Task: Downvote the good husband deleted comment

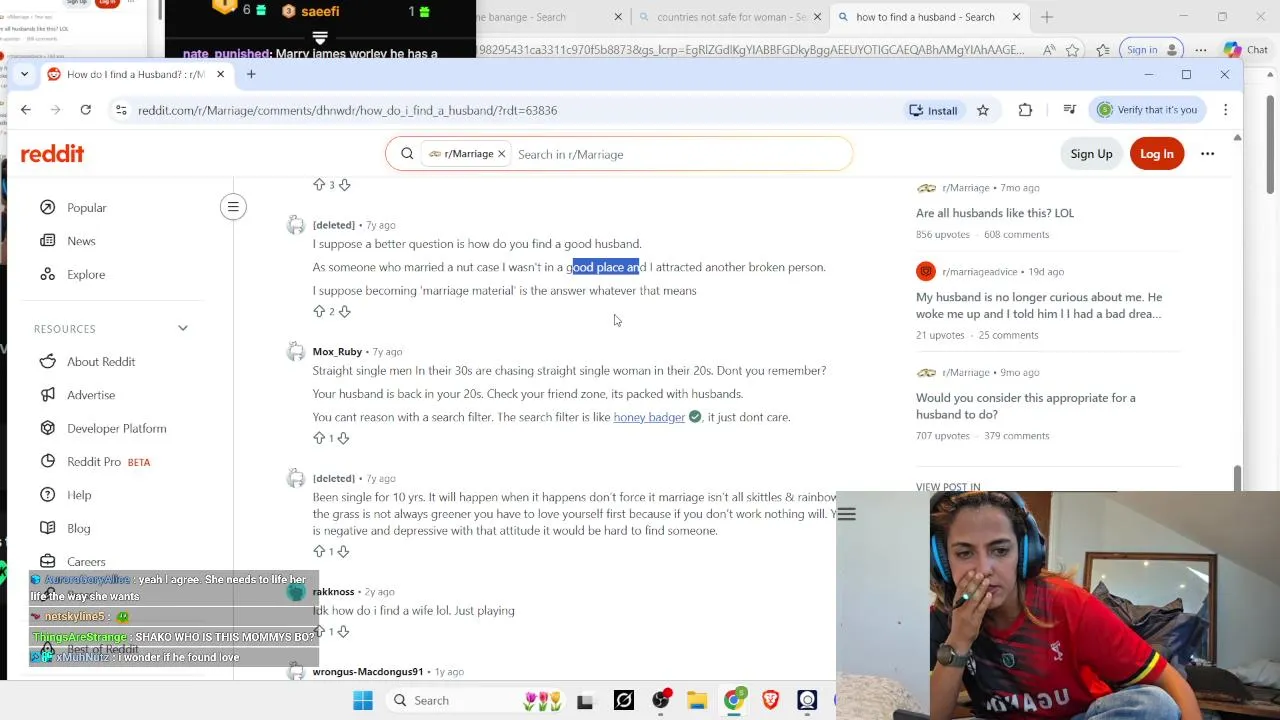Action: tap(344, 312)
